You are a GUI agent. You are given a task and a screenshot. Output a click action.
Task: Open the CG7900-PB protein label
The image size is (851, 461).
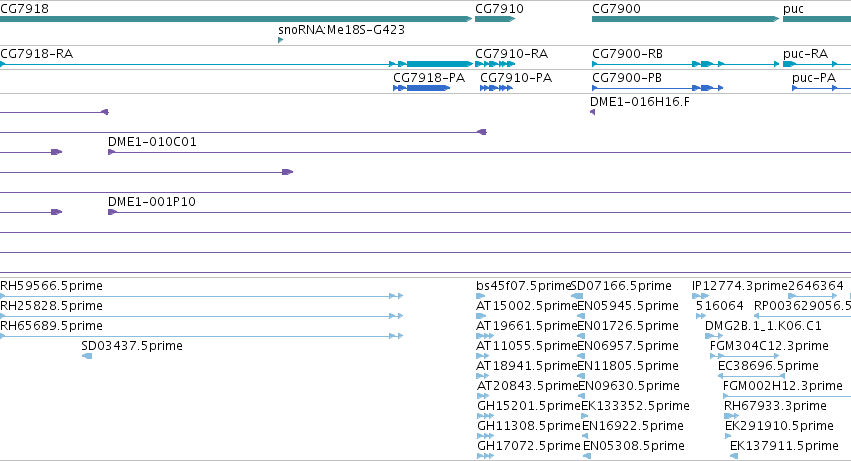coord(627,78)
